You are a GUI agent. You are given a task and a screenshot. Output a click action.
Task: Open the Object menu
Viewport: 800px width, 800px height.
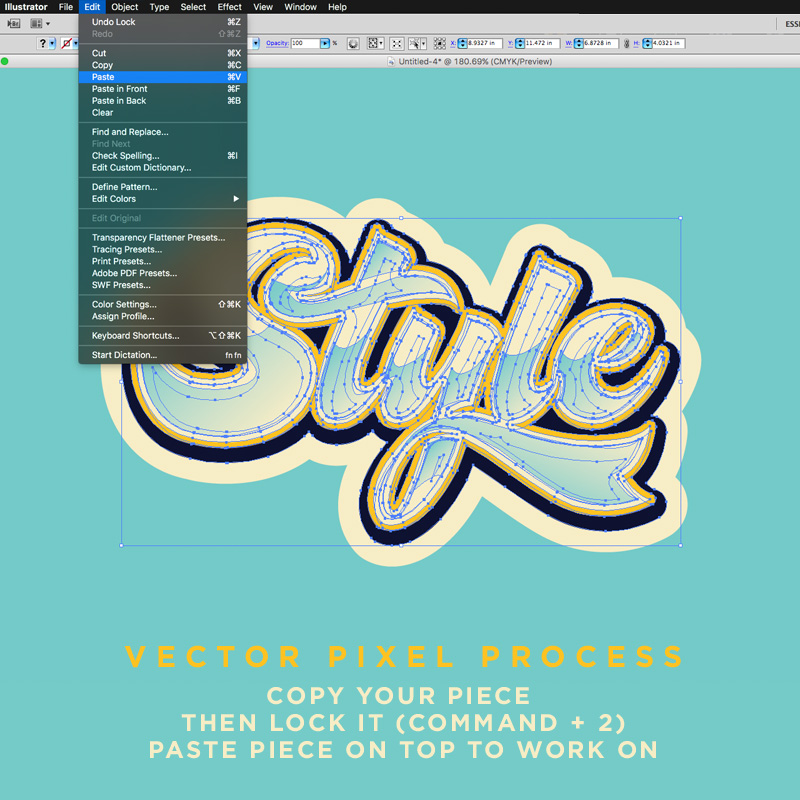(x=124, y=7)
